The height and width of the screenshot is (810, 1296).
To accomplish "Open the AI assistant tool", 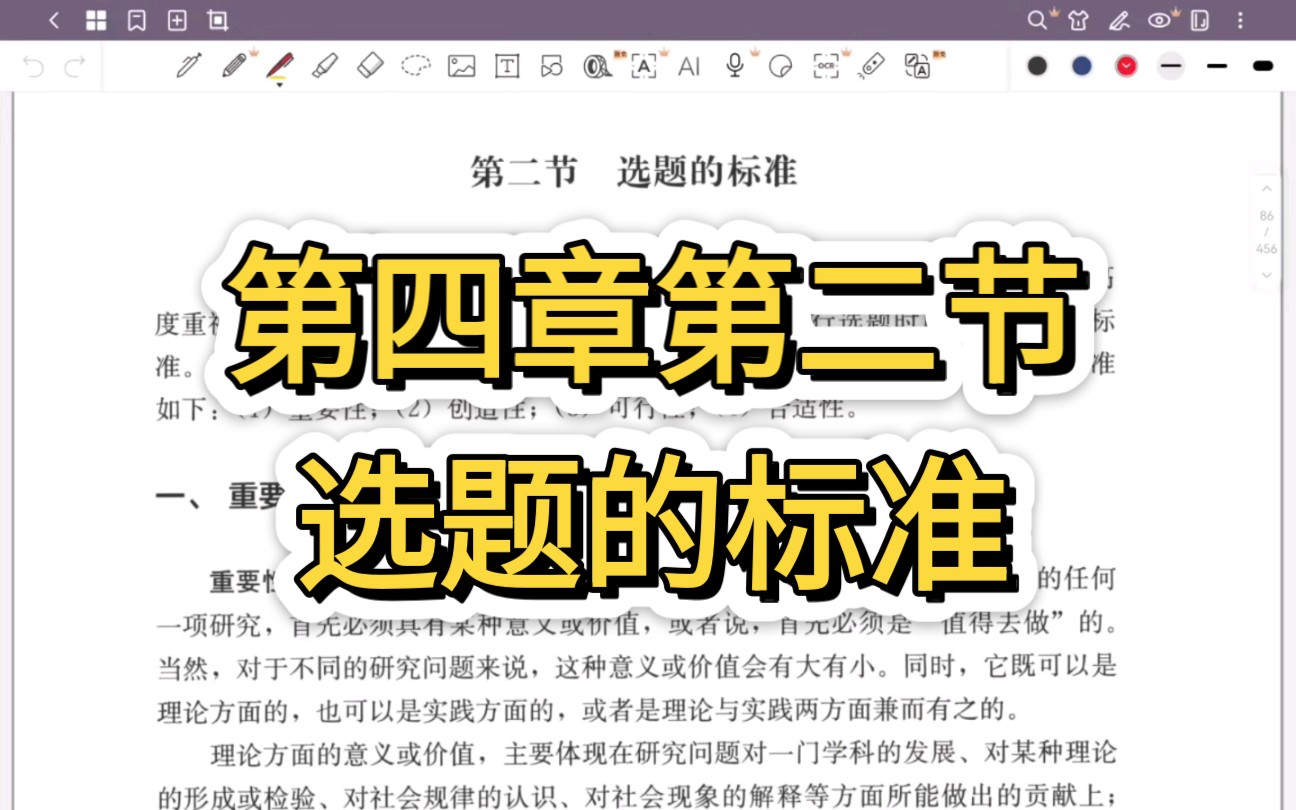I will tap(689, 66).
